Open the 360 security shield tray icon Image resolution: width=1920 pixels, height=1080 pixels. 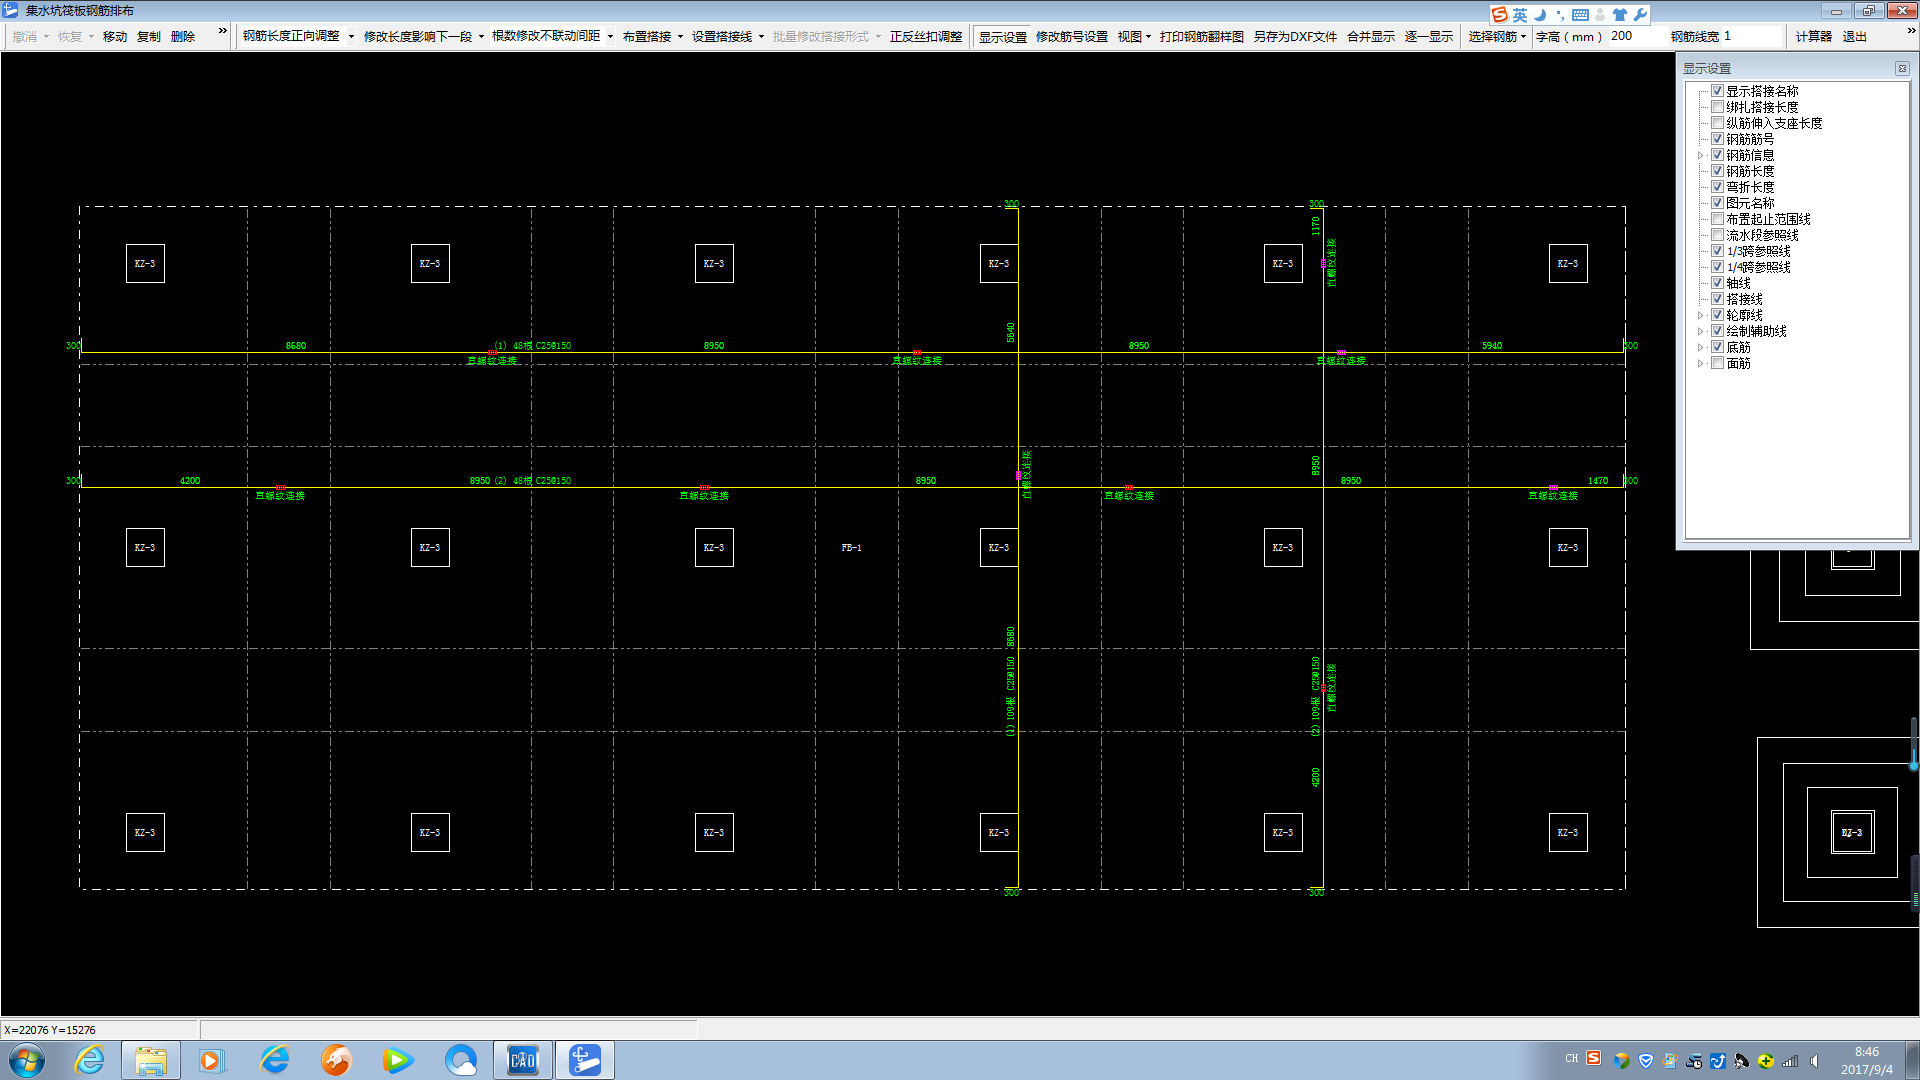[1646, 1061]
